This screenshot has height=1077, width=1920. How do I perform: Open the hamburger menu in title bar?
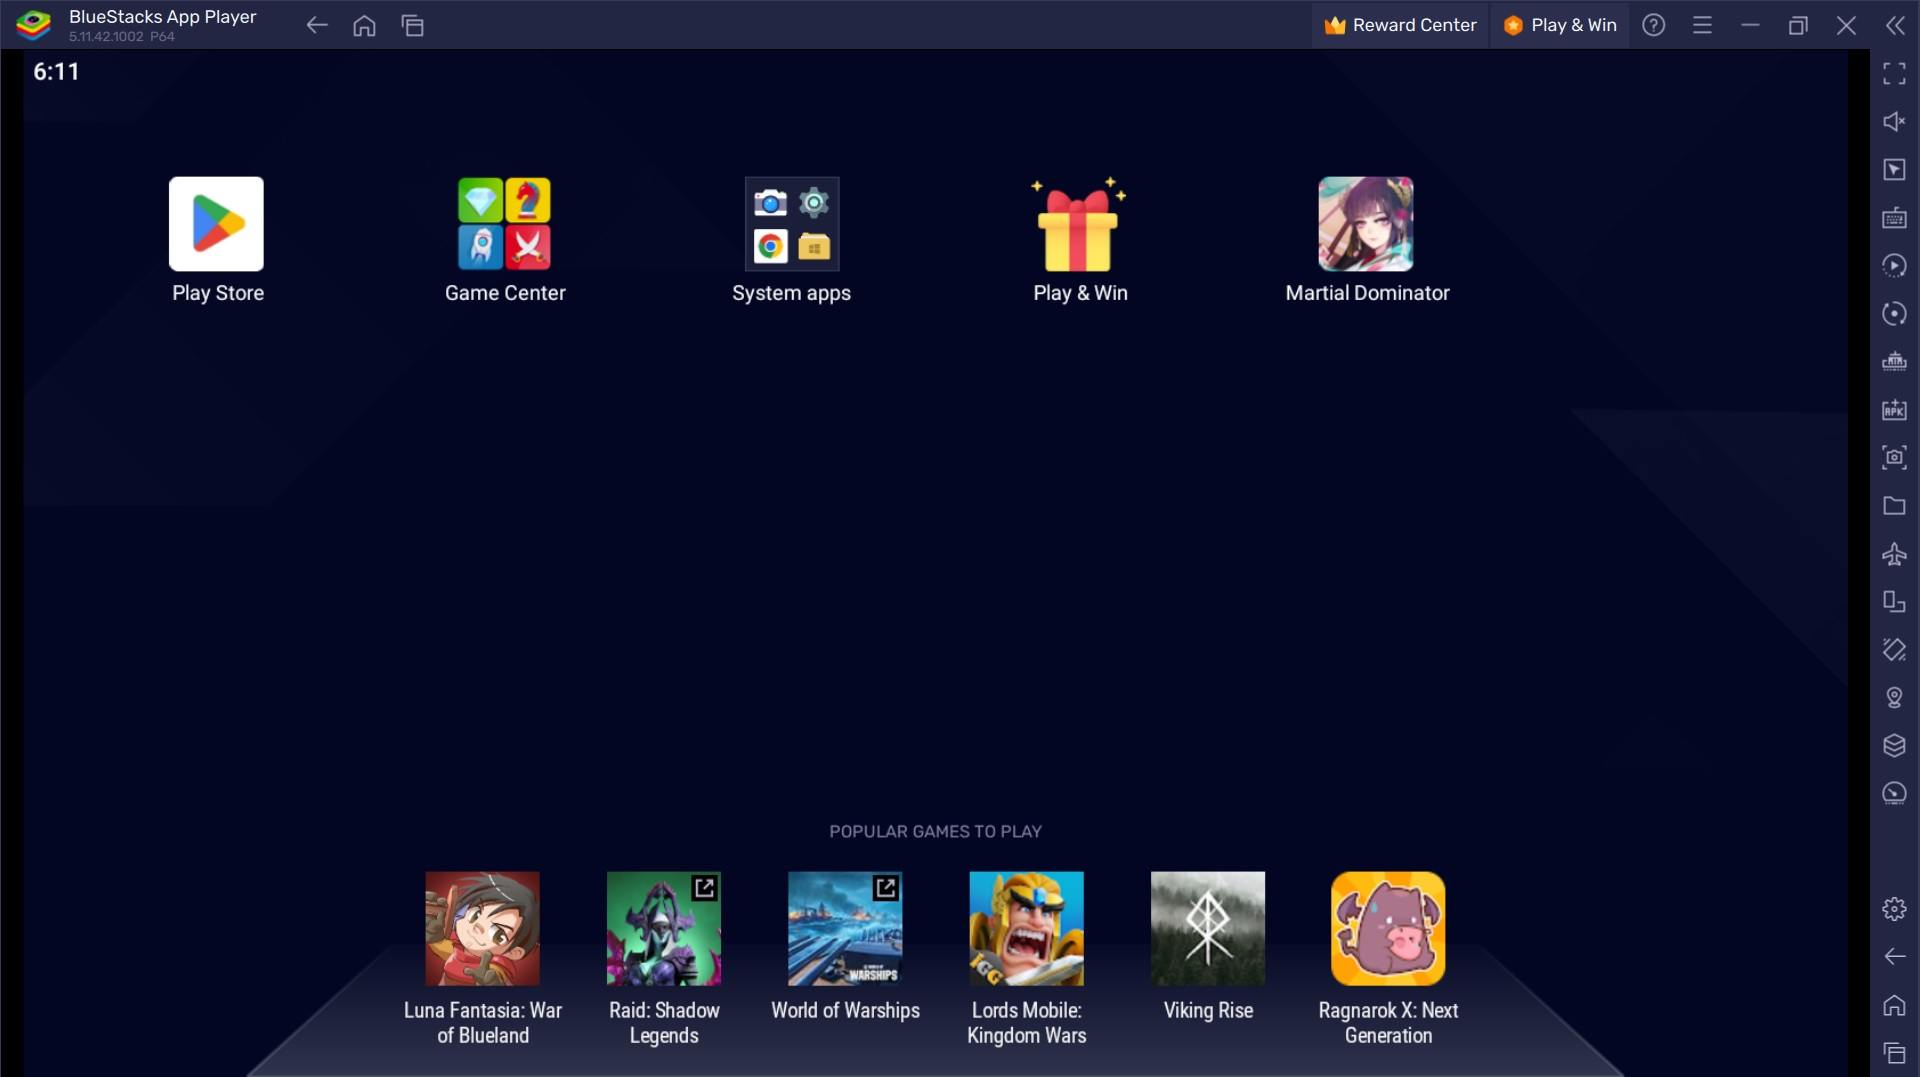tap(1702, 25)
